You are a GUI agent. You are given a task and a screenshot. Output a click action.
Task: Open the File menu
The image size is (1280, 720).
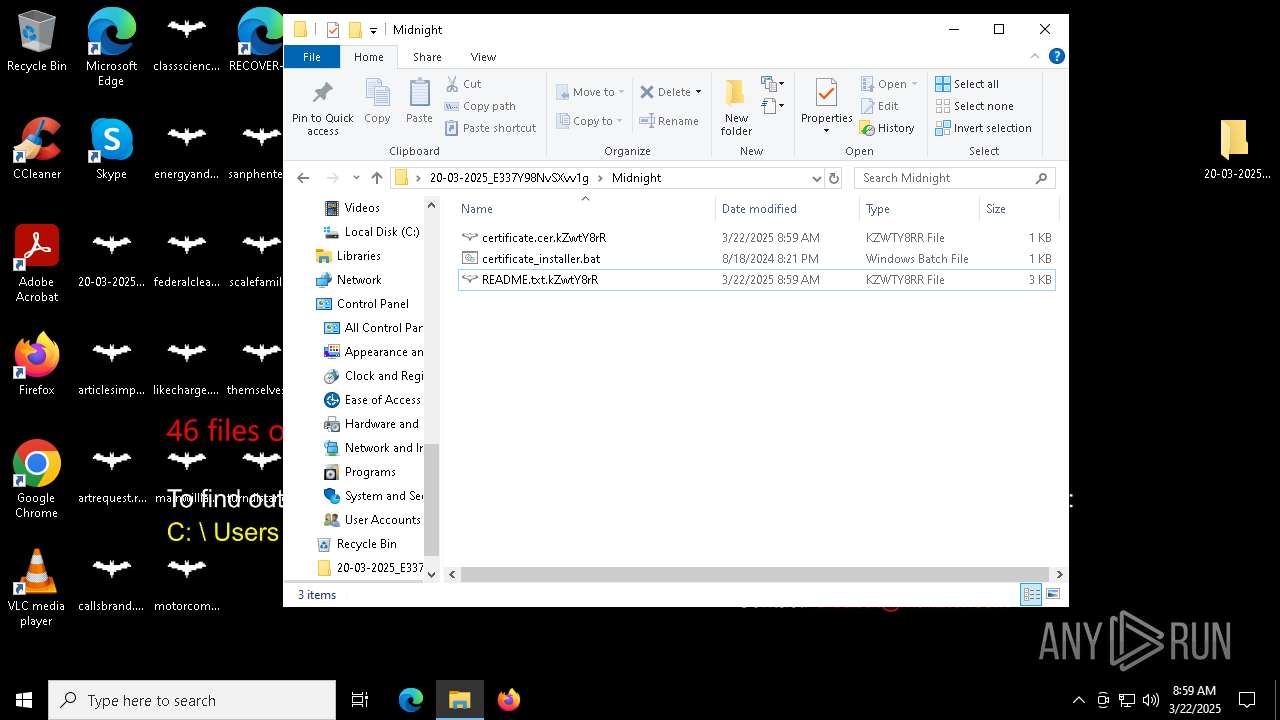312,57
